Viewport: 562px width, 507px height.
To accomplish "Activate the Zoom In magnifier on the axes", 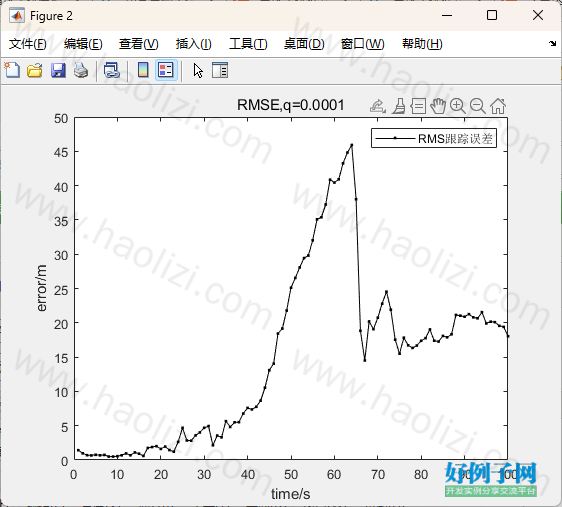I will coord(458,106).
